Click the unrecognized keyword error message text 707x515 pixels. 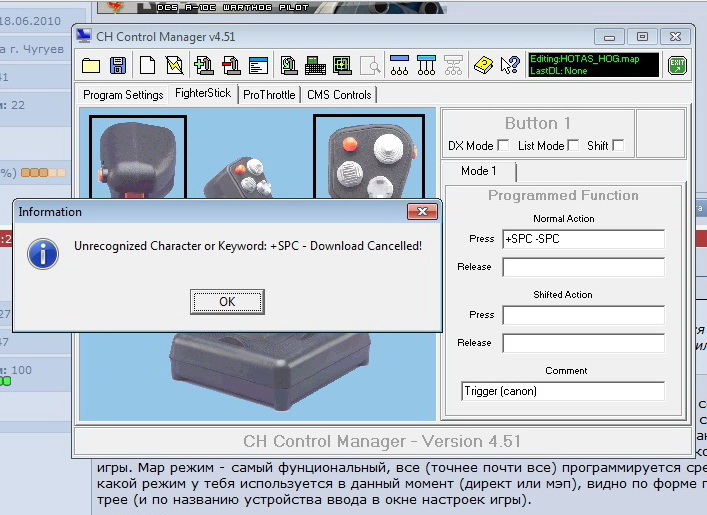(x=248, y=246)
